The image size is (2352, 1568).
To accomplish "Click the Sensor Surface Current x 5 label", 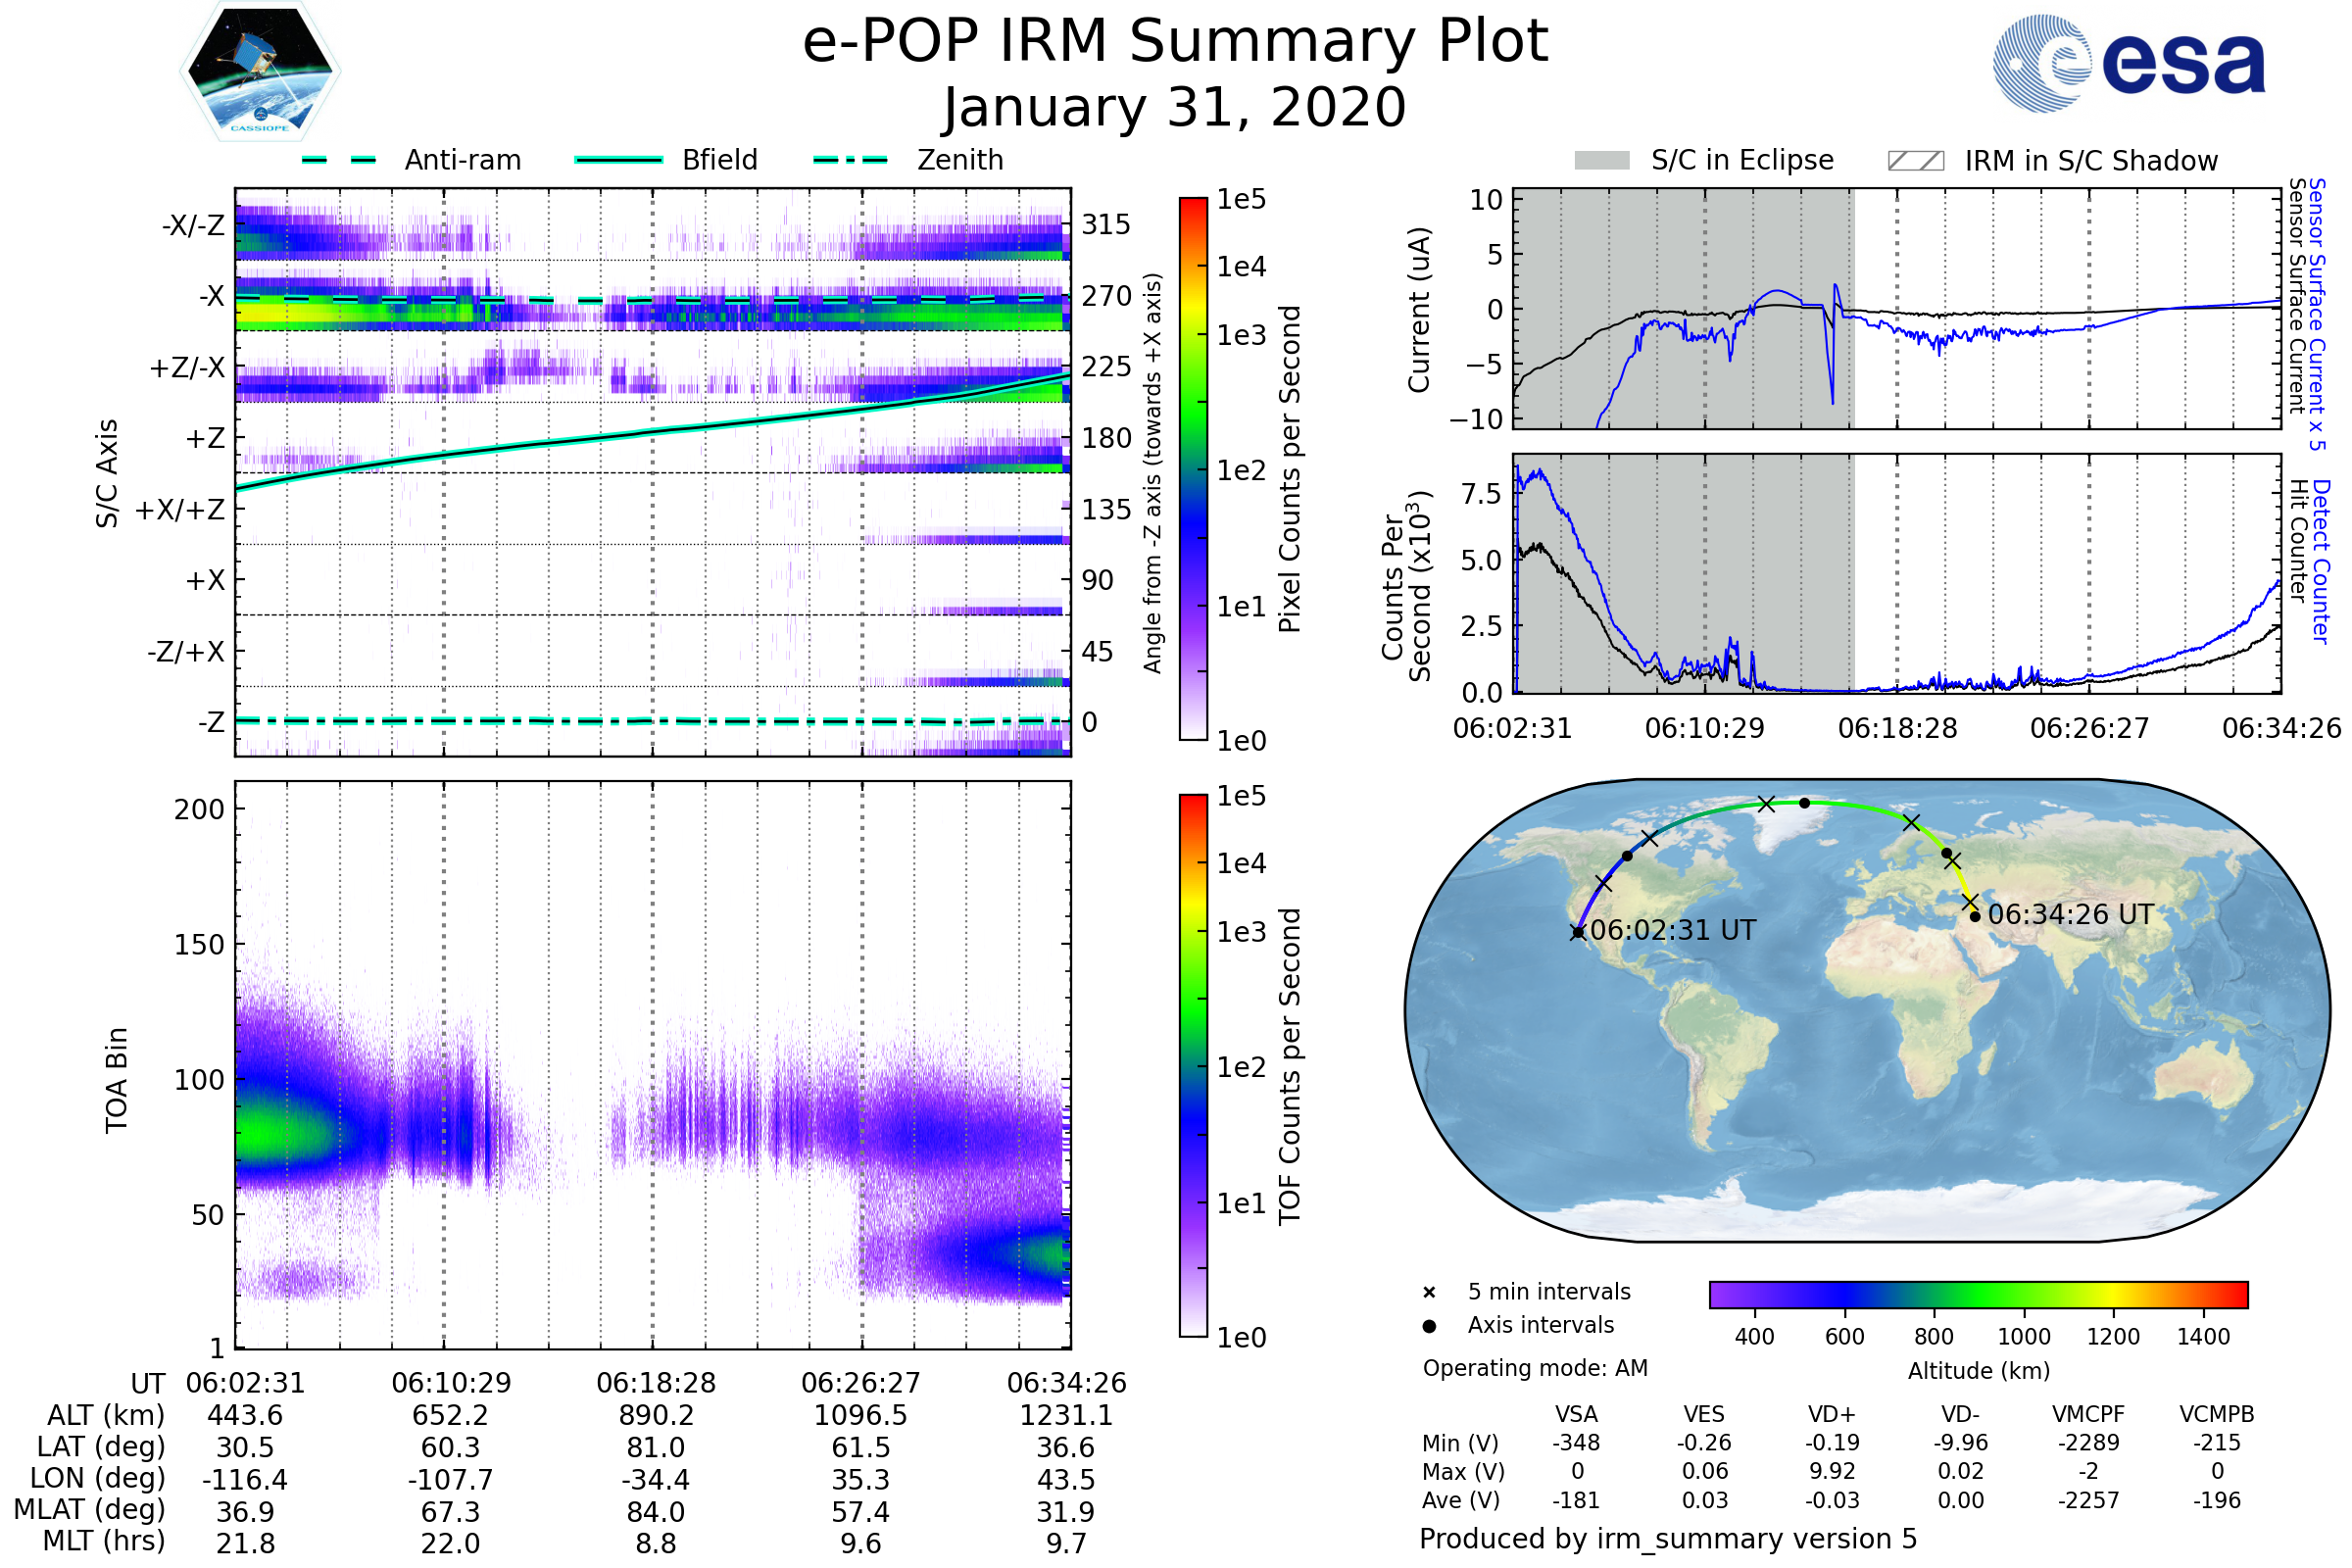I will click(x=2317, y=313).
